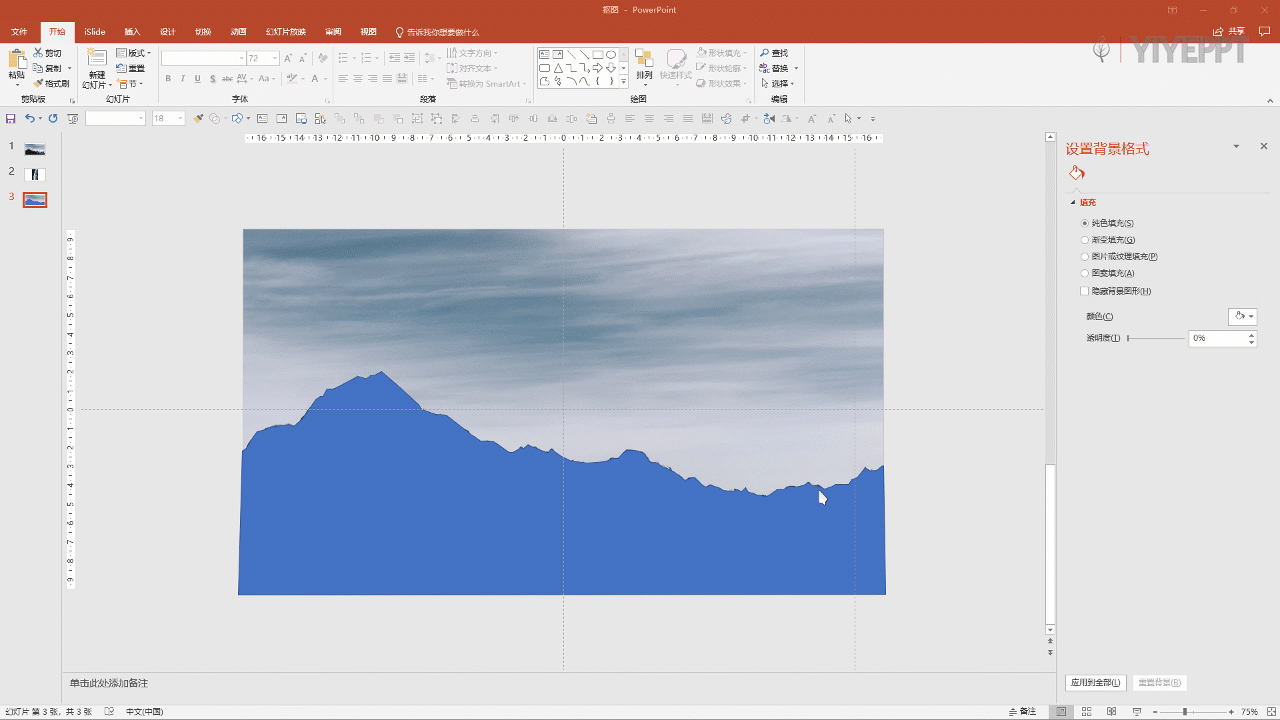The width and height of the screenshot is (1280, 720).
Task: Click the Paste (粘贴) icon
Action: click(x=16, y=60)
